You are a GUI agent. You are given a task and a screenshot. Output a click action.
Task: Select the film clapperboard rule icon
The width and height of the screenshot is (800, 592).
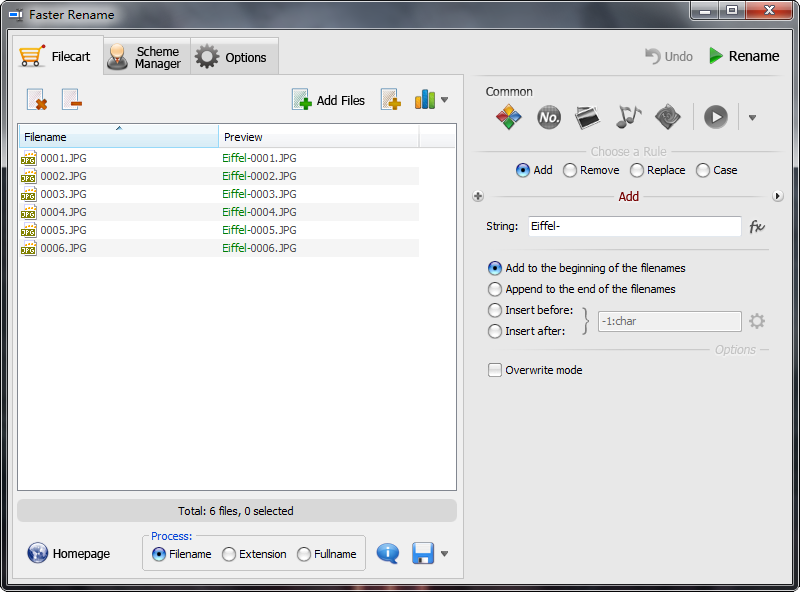click(x=589, y=117)
